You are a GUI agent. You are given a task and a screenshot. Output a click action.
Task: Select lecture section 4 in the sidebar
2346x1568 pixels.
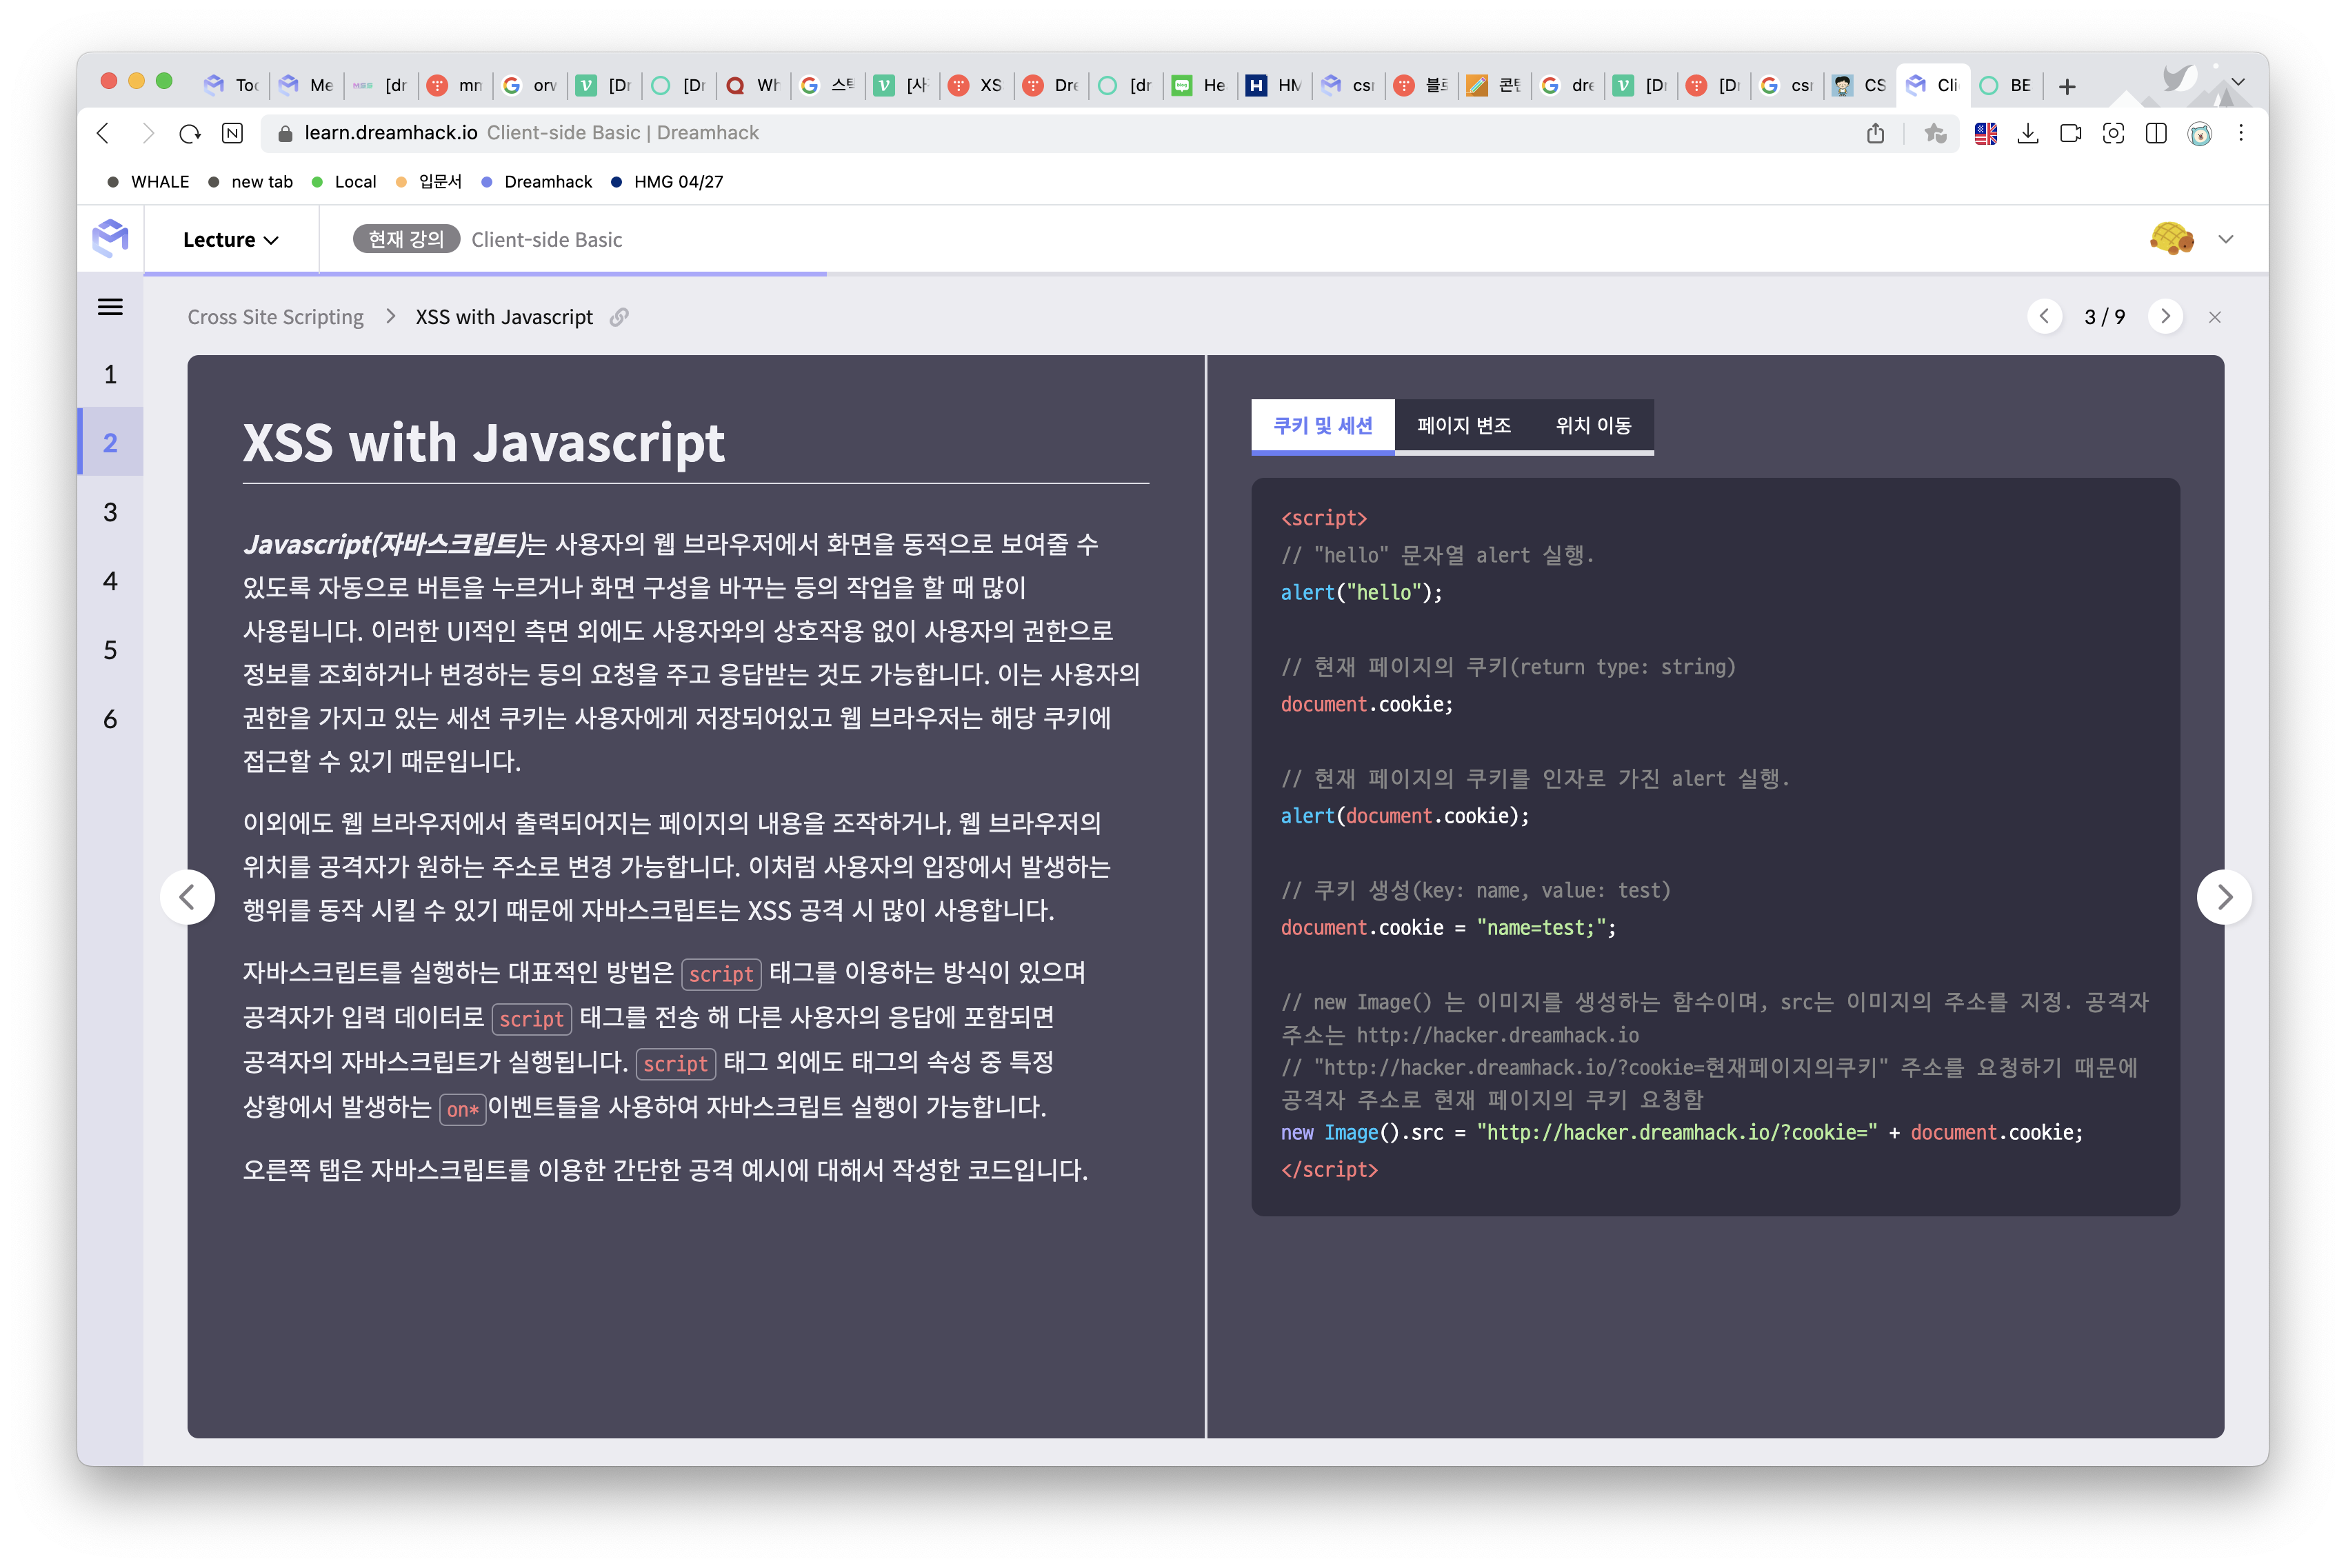click(x=110, y=581)
